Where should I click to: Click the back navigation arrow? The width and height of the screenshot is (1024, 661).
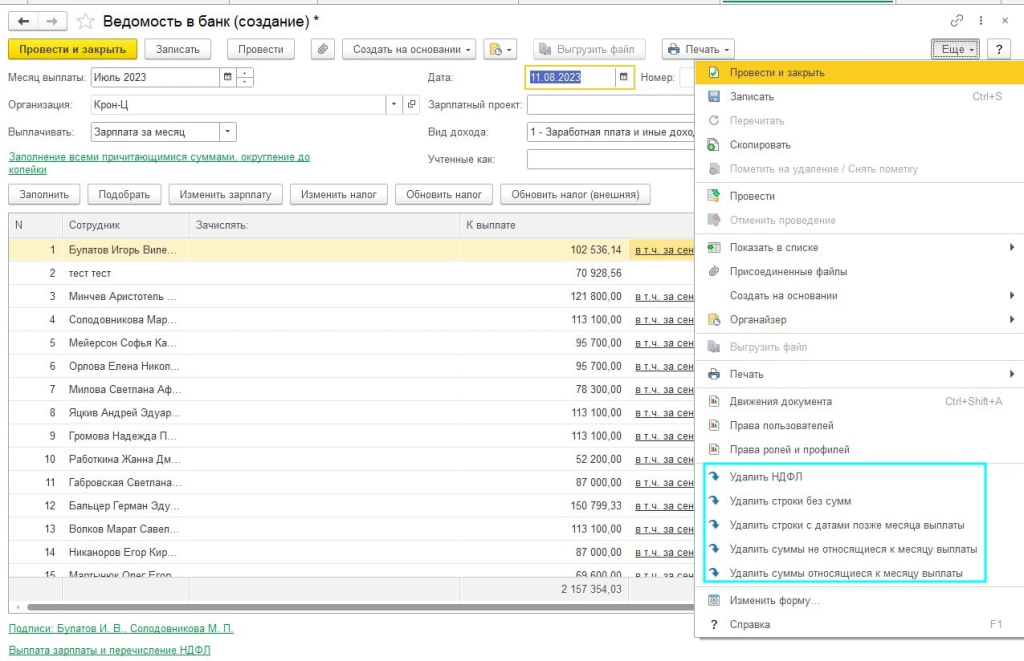tap(22, 21)
